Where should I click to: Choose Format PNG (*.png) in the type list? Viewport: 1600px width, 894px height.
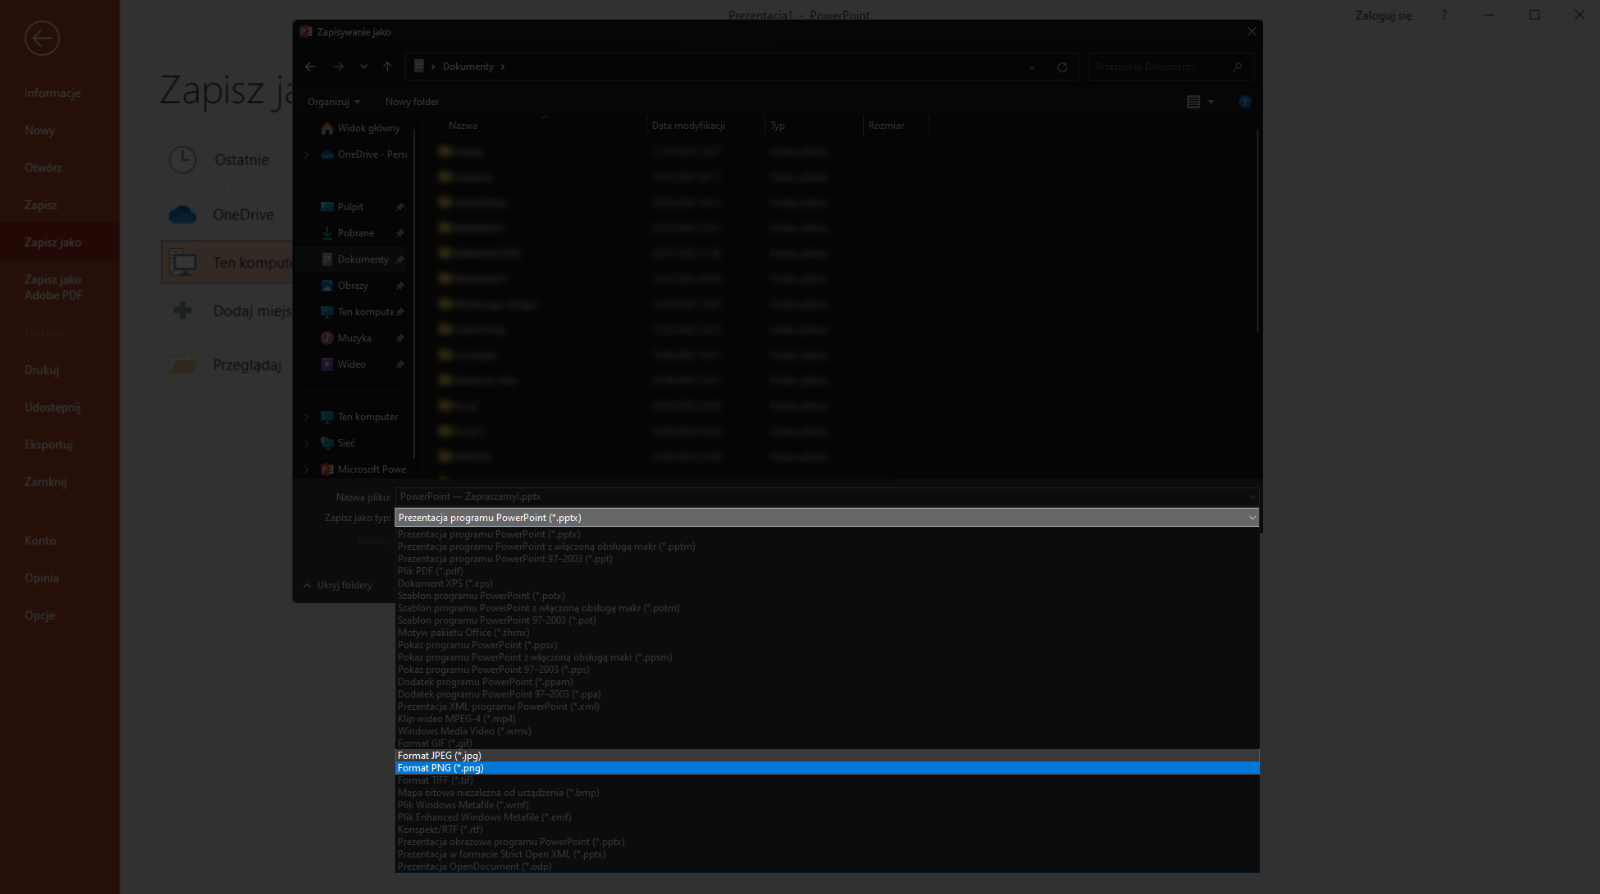coord(827,768)
